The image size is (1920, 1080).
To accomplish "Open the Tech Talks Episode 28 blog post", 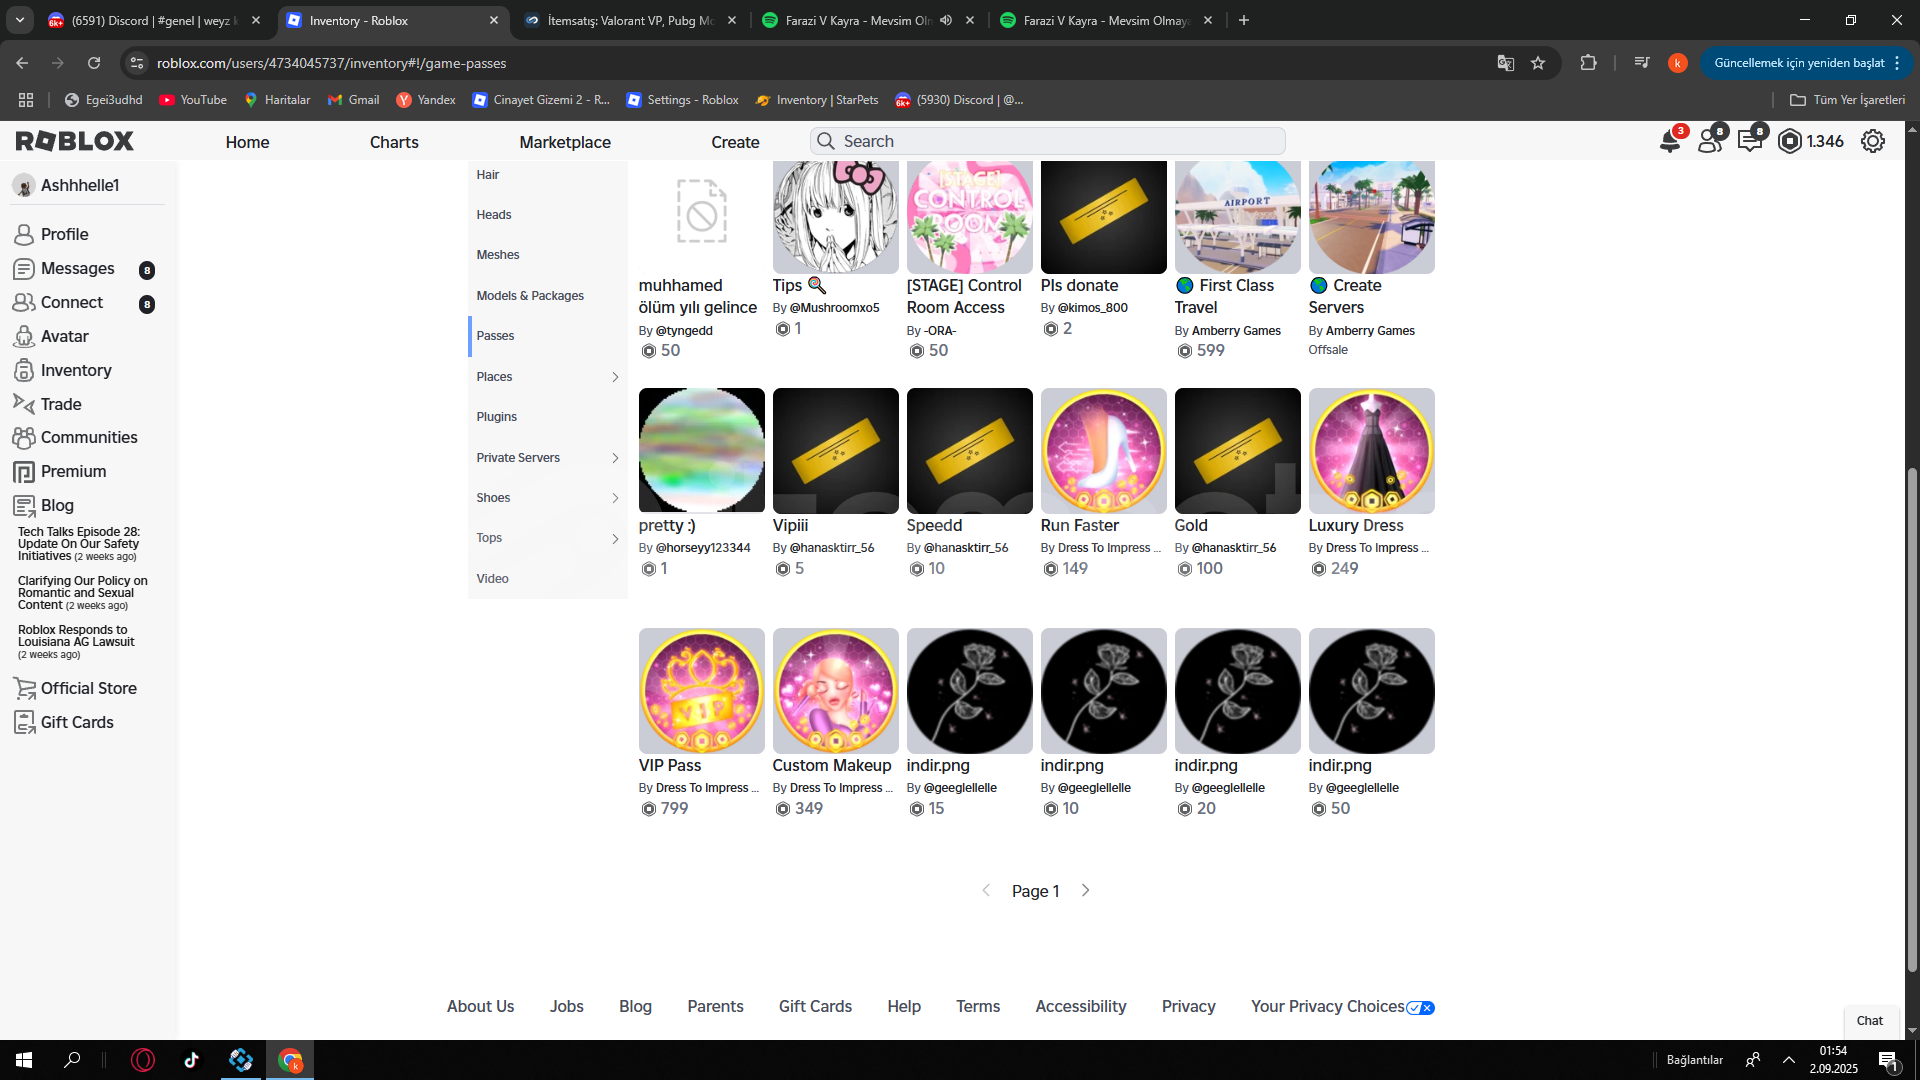I will 80,544.
